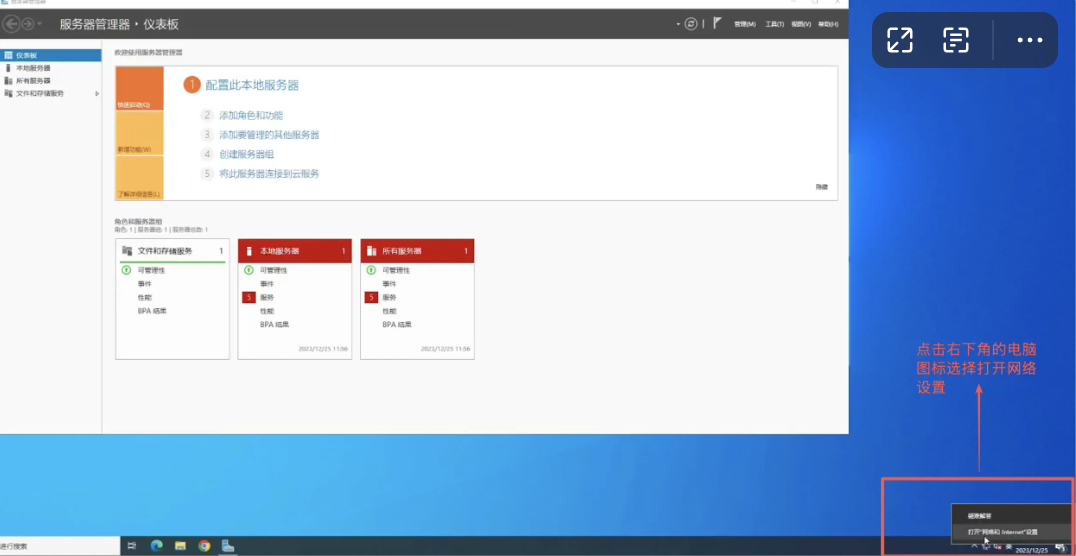Click 添加角色和功能 link
The height and width of the screenshot is (556, 1076).
pos(251,116)
